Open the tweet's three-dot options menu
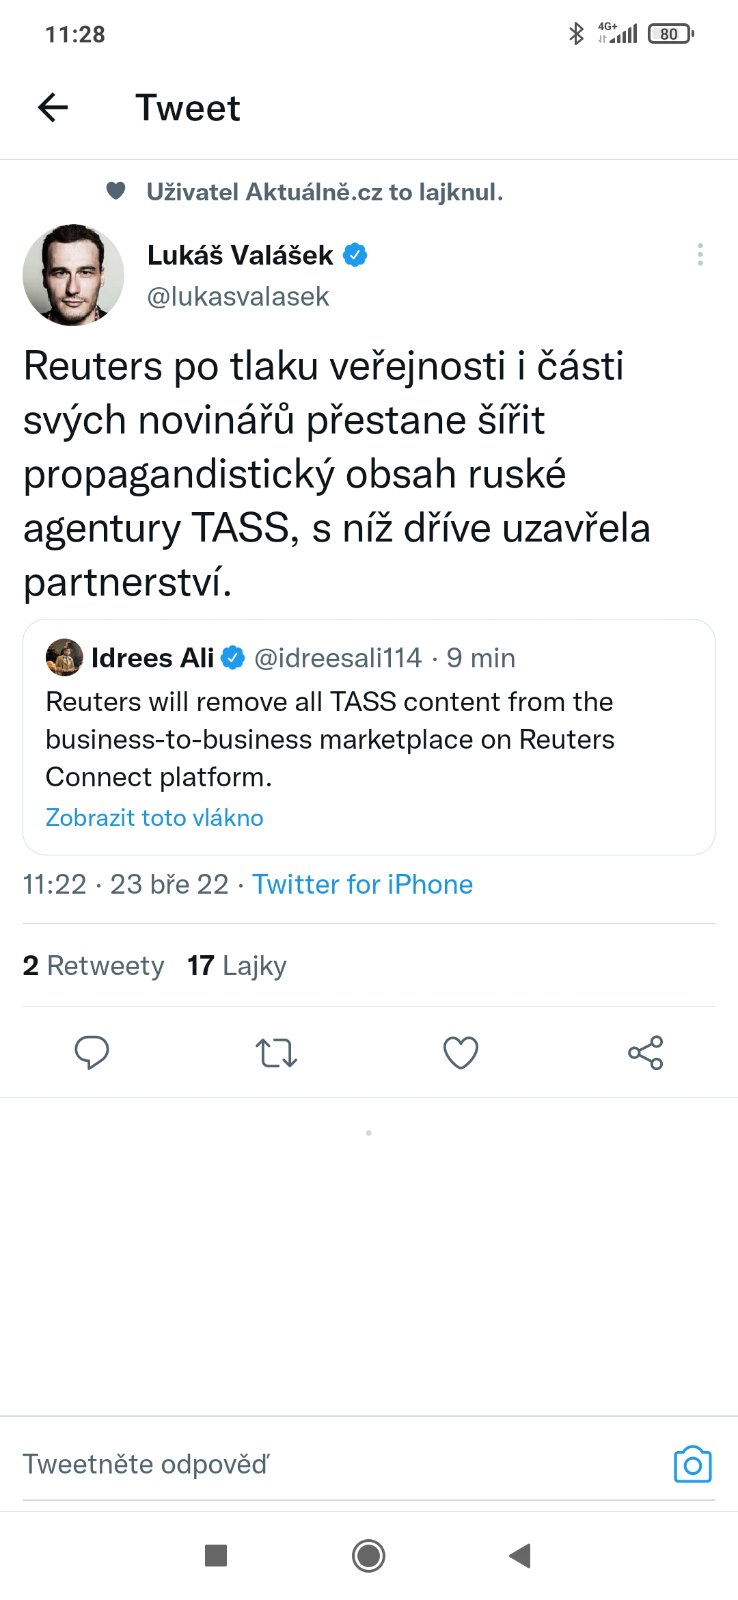 (x=700, y=255)
